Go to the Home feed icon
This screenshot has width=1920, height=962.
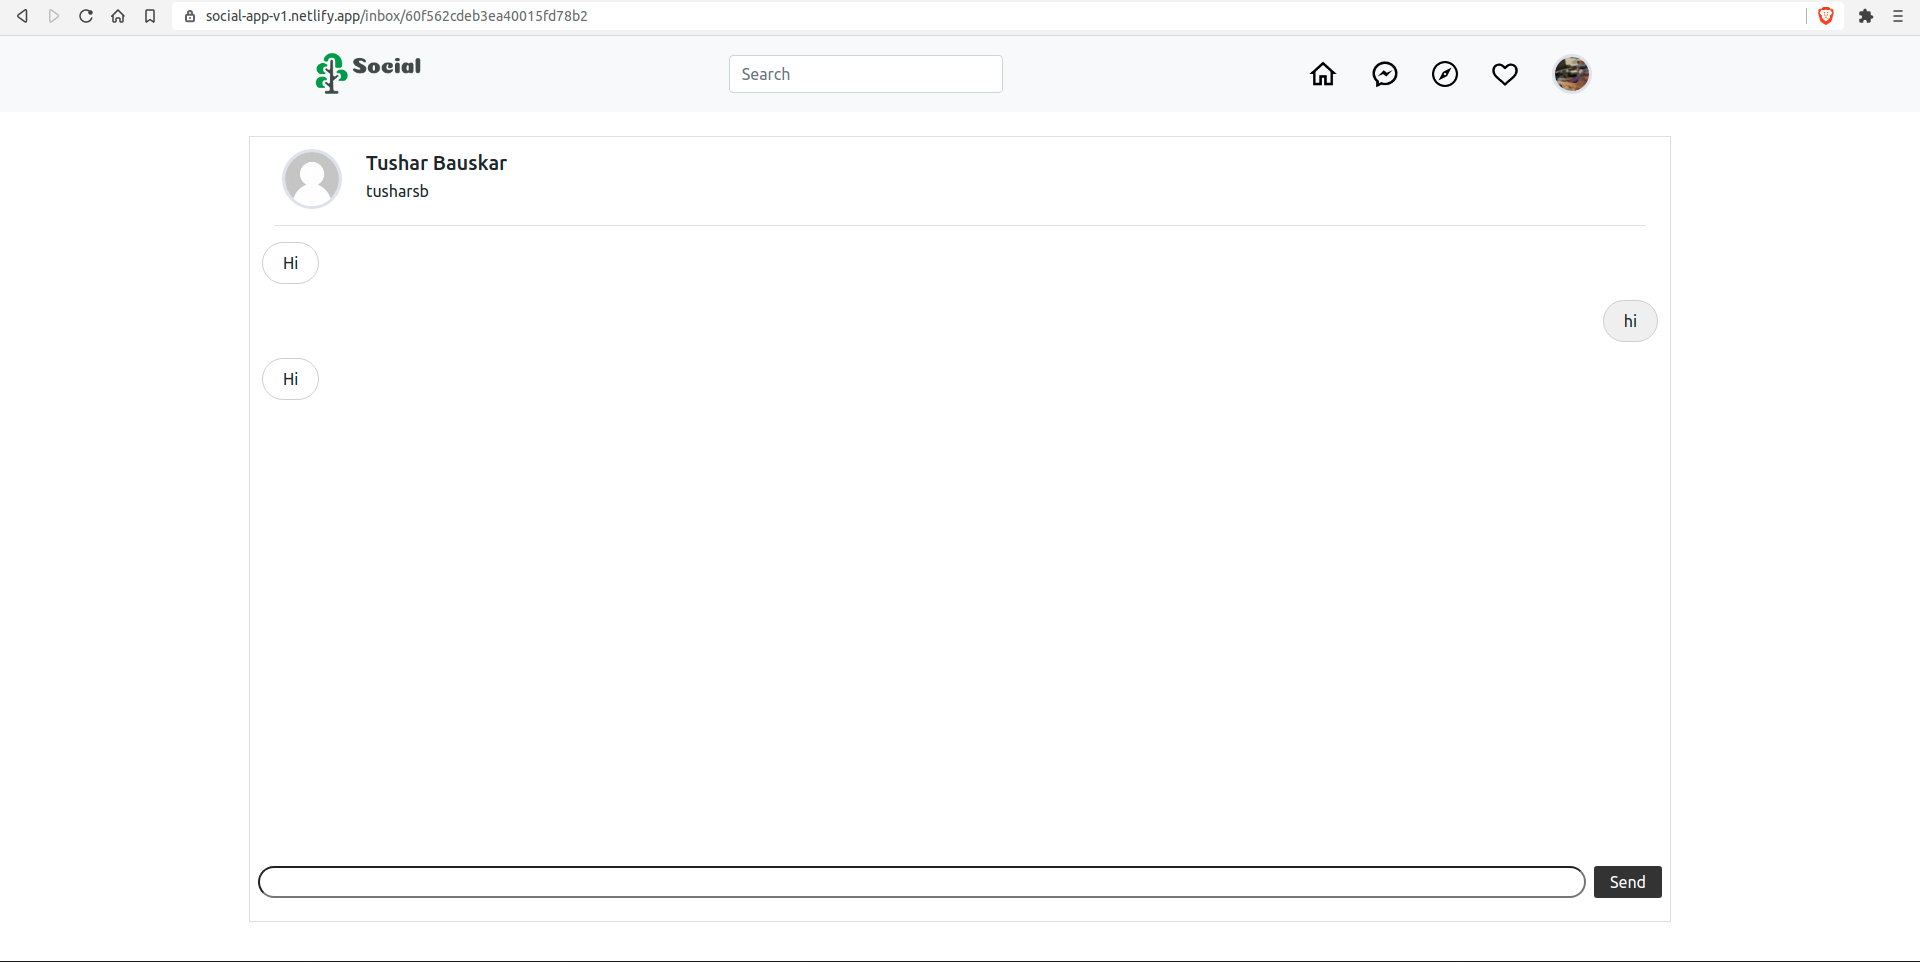click(x=1323, y=74)
